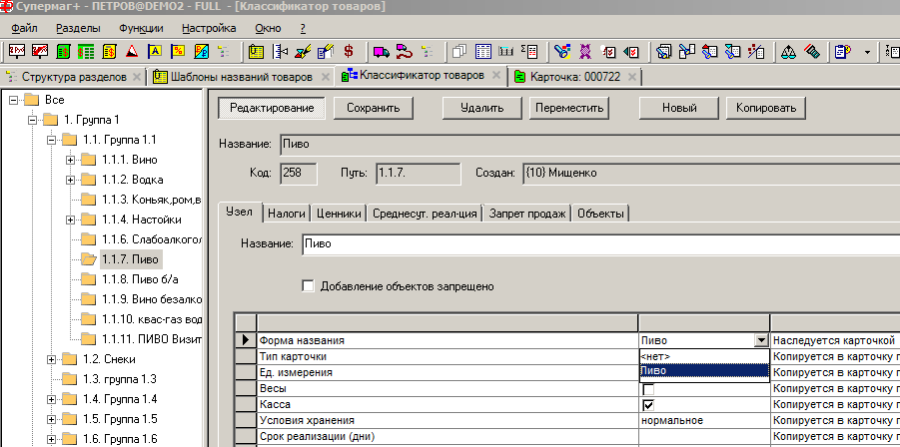Click the Сохранить button
The width and height of the screenshot is (900, 447).
pyautogui.click(x=373, y=108)
